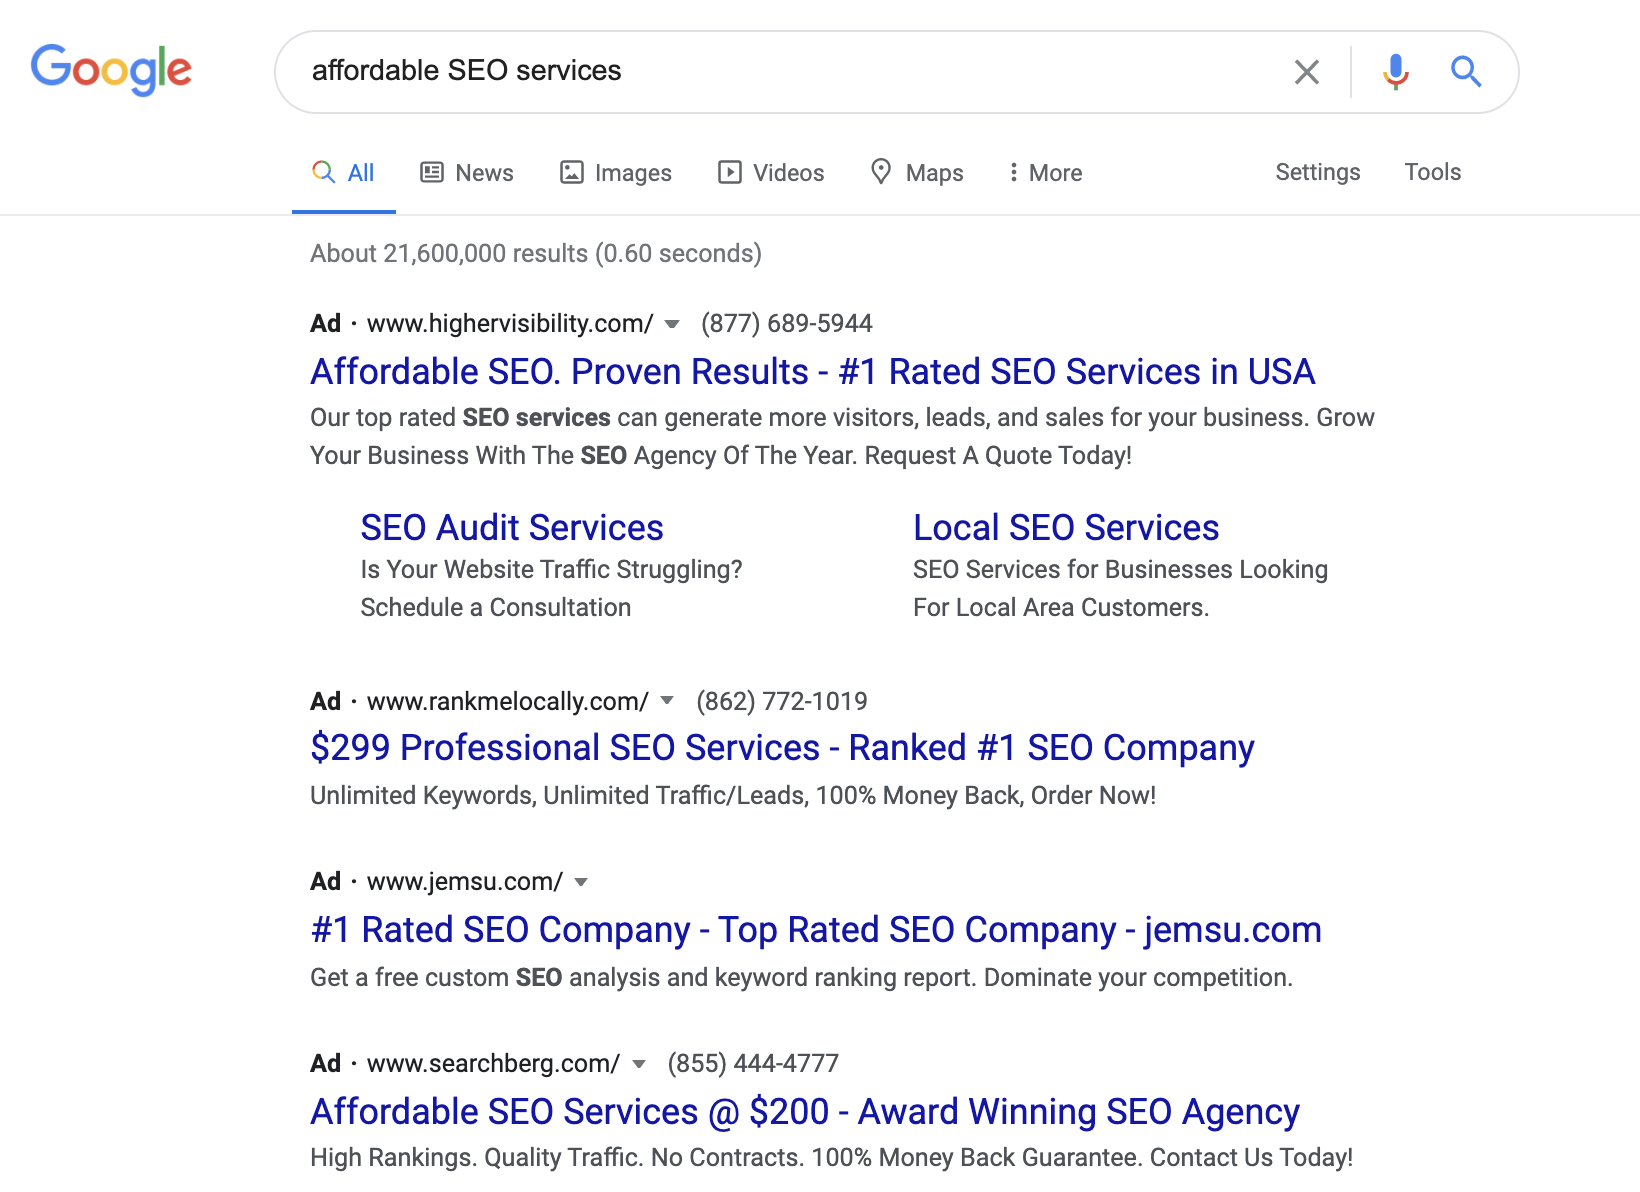Image resolution: width=1640 pixels, height=1192 pixels.
Task: Open the SEO Audit Services sitelink
Action: pyautogui.click(x=512, y=527)
